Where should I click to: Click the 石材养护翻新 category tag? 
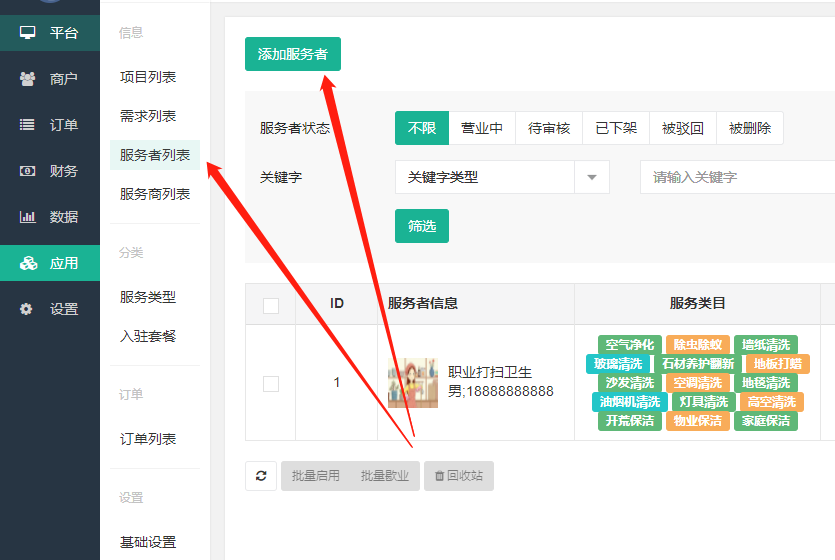pos(698,364)
